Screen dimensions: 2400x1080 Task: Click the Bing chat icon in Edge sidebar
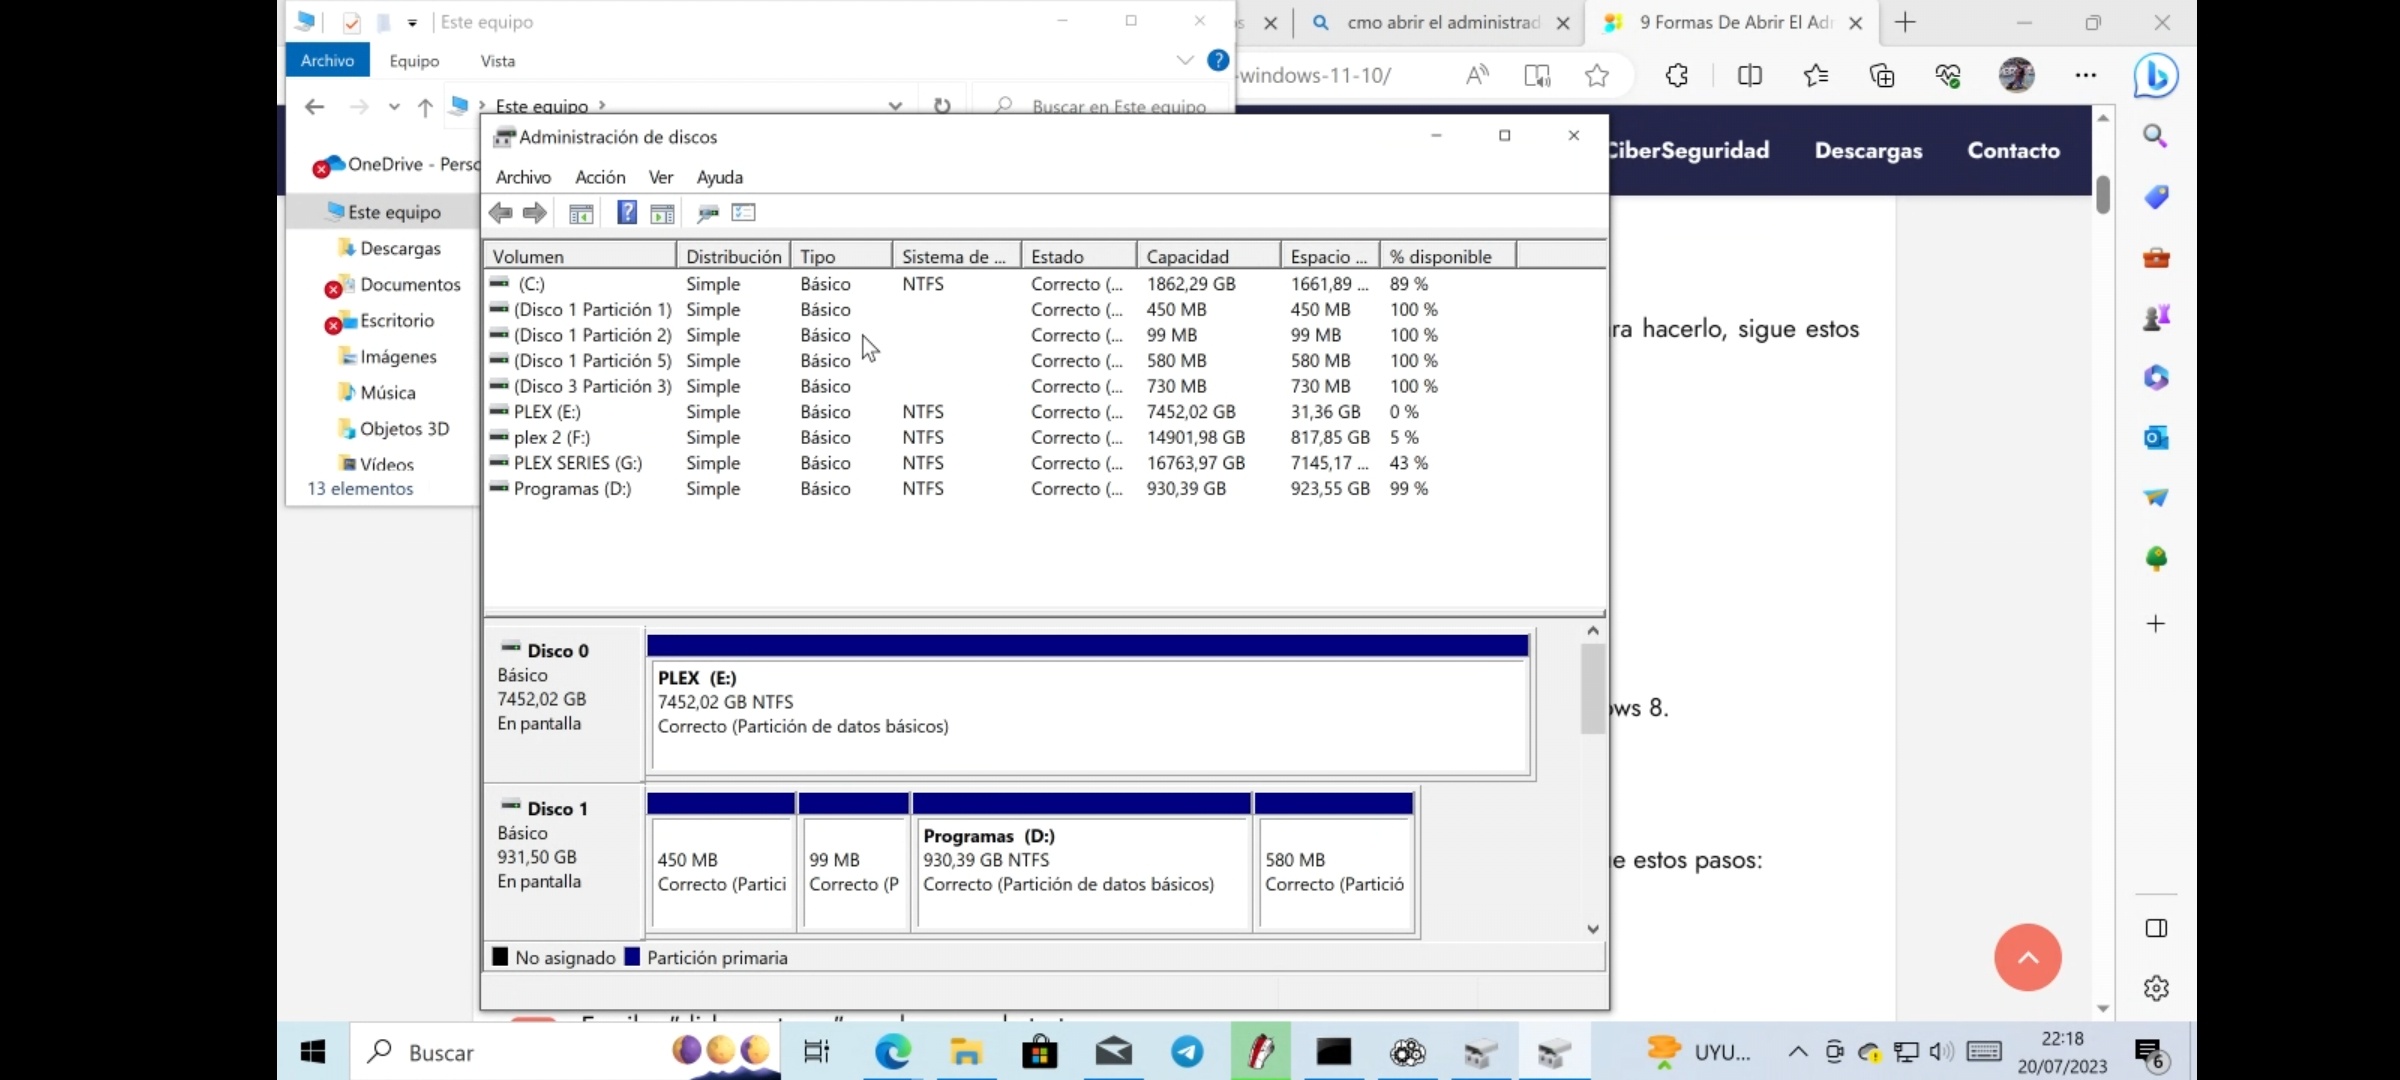2155,76
